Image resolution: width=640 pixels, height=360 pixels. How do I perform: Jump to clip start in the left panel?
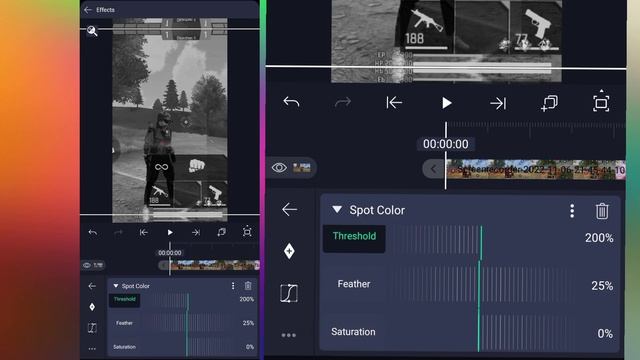pyautogui.click(x=144, y=232)
